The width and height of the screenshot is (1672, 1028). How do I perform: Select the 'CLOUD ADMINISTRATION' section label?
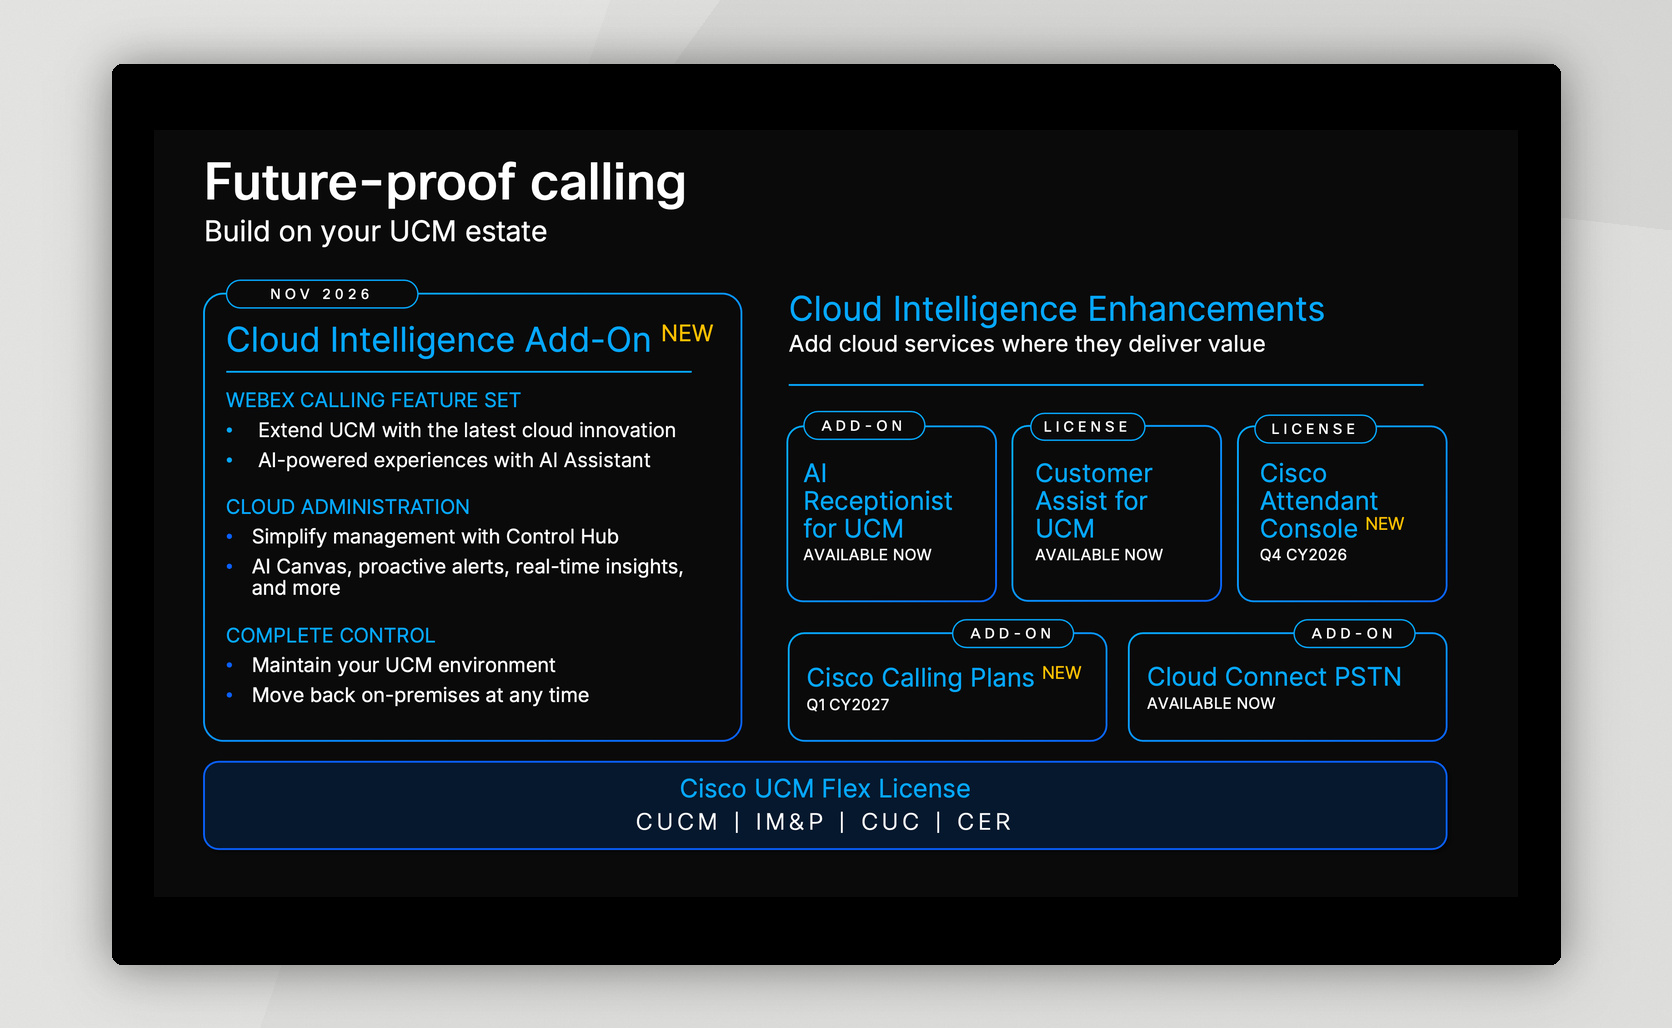tap(347, 507)
